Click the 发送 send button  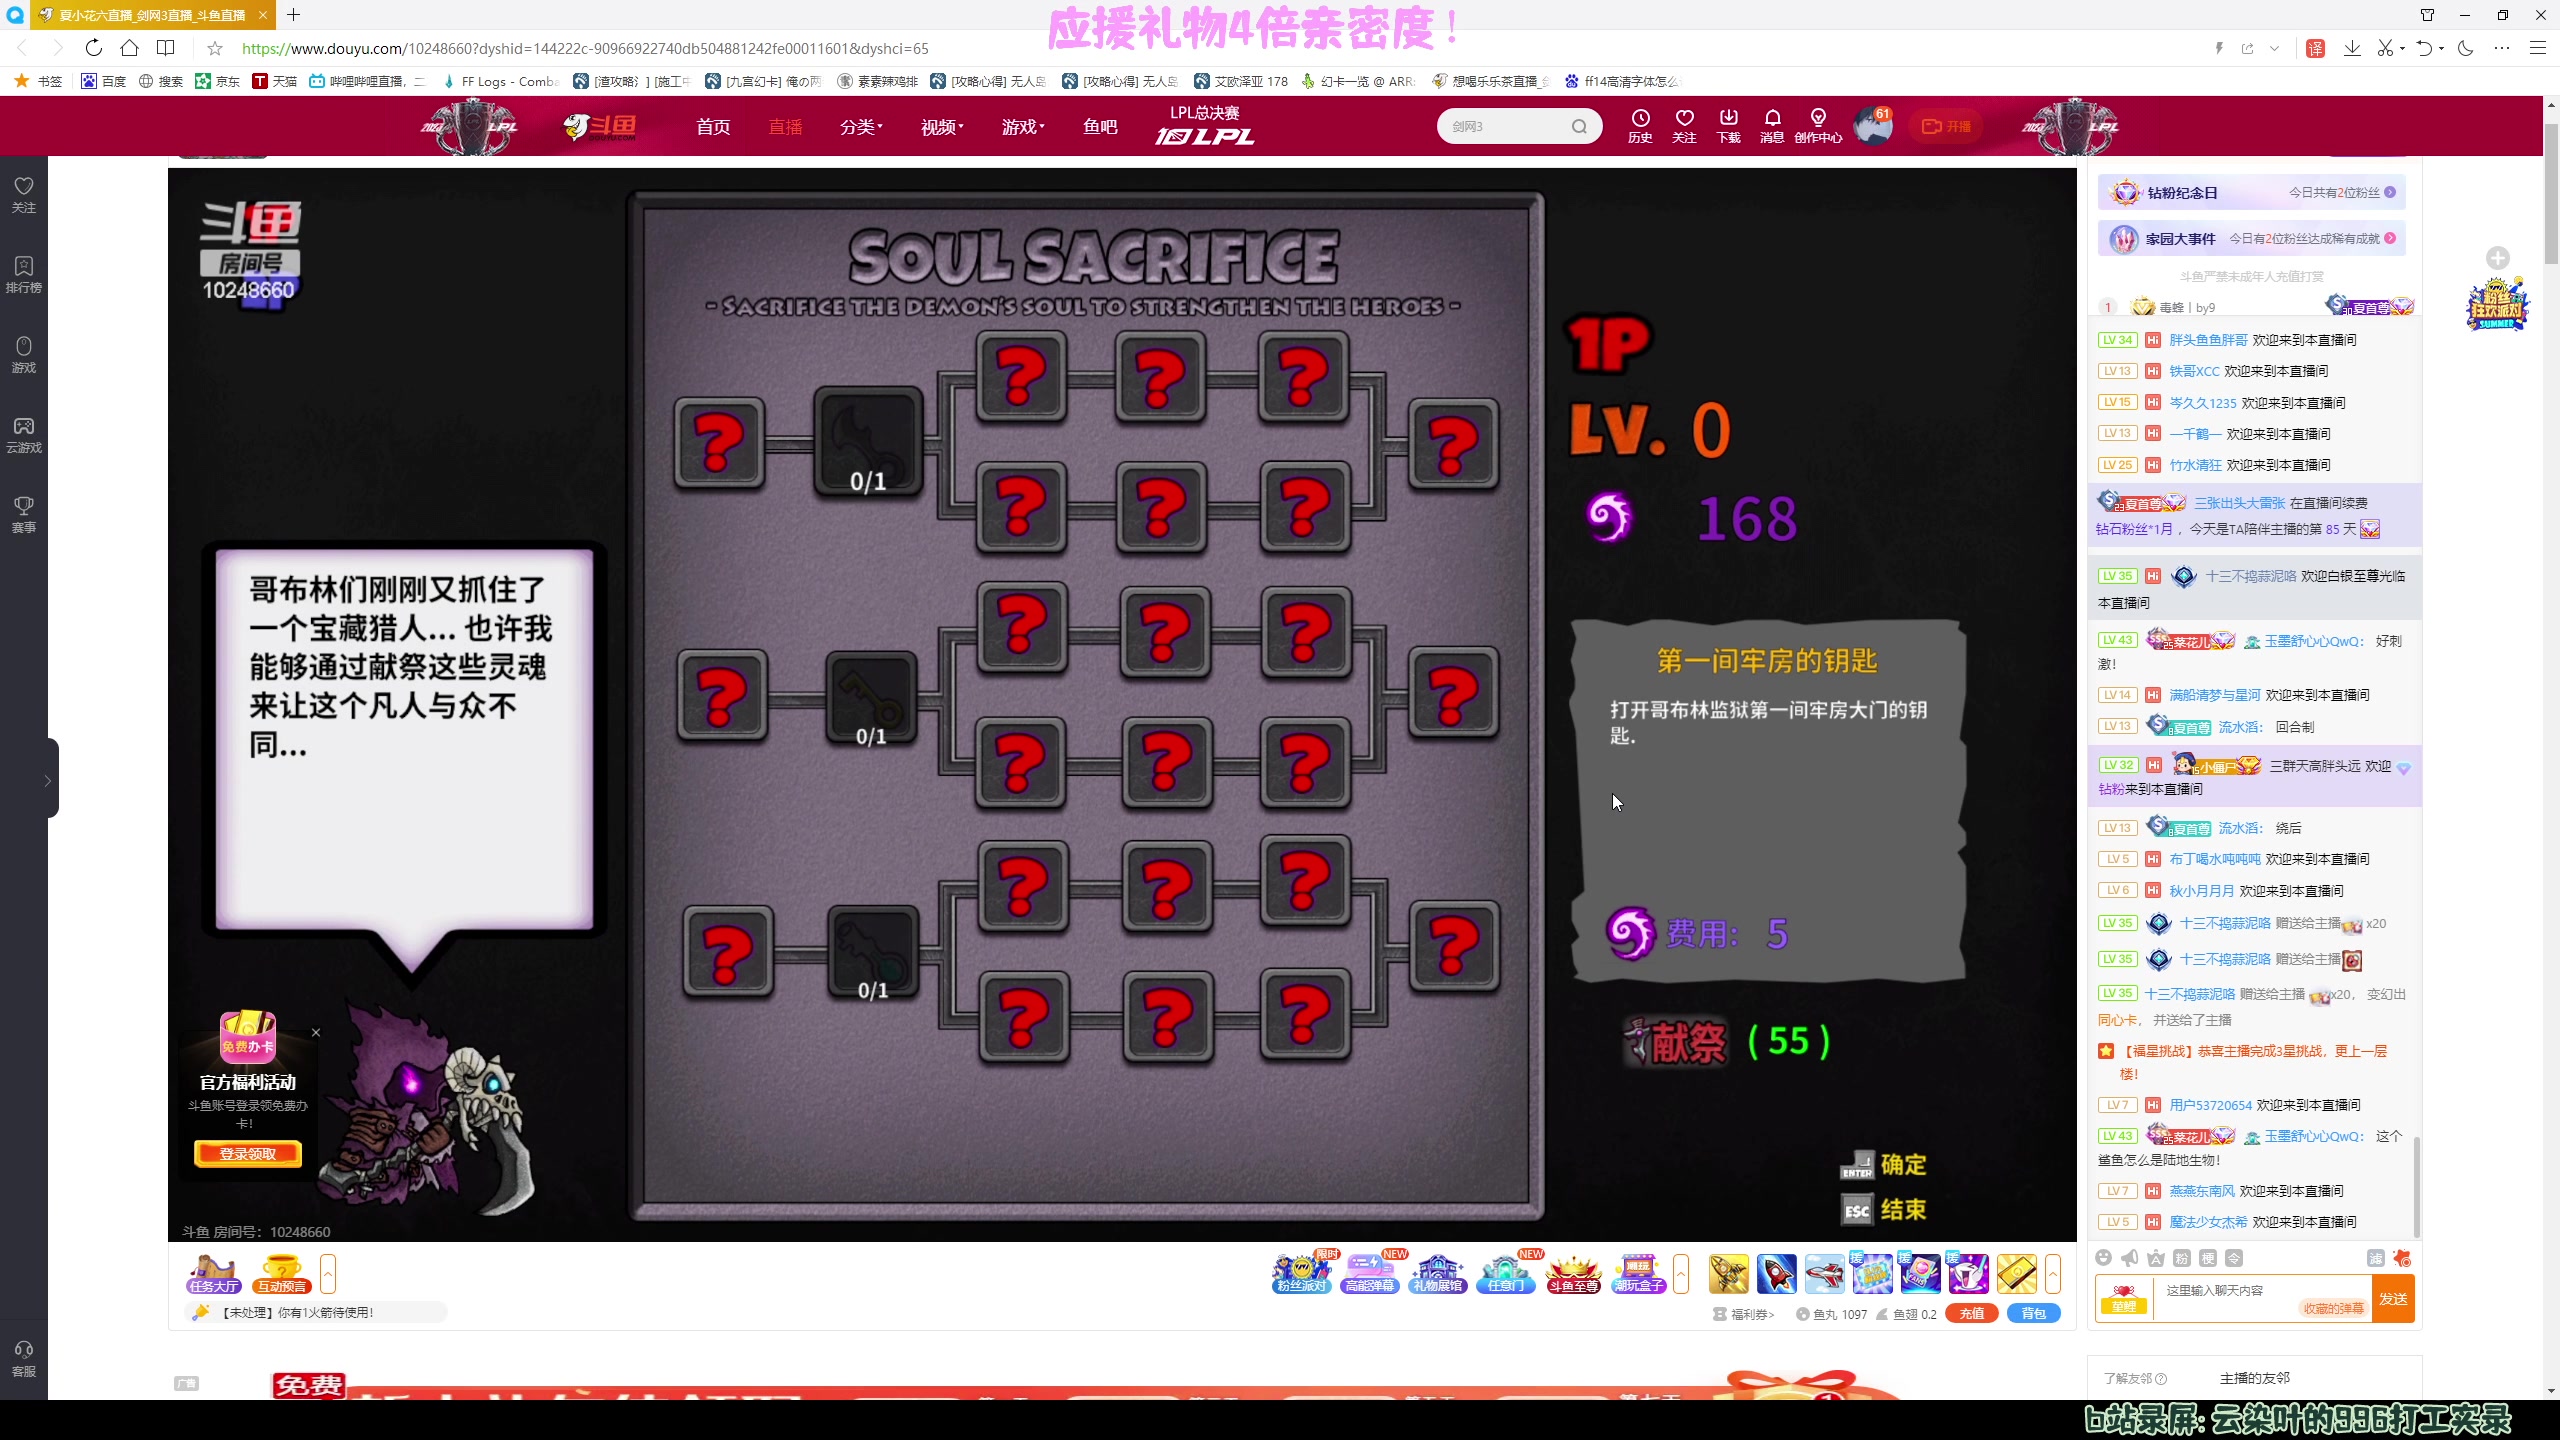(2393, 1298)
